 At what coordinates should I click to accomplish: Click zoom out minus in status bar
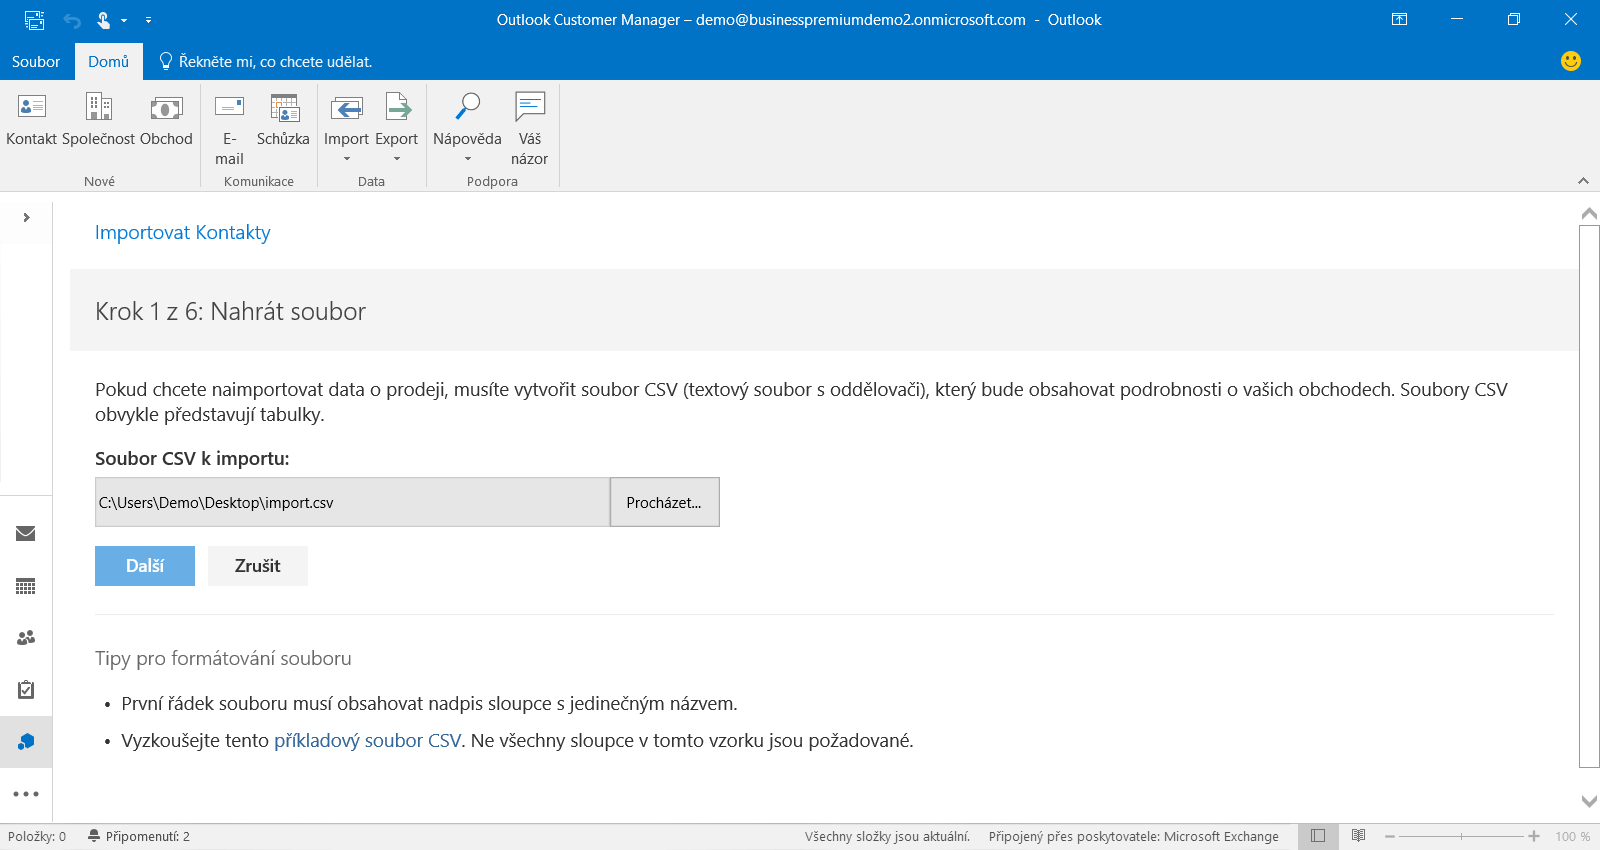pos(1389,836)
